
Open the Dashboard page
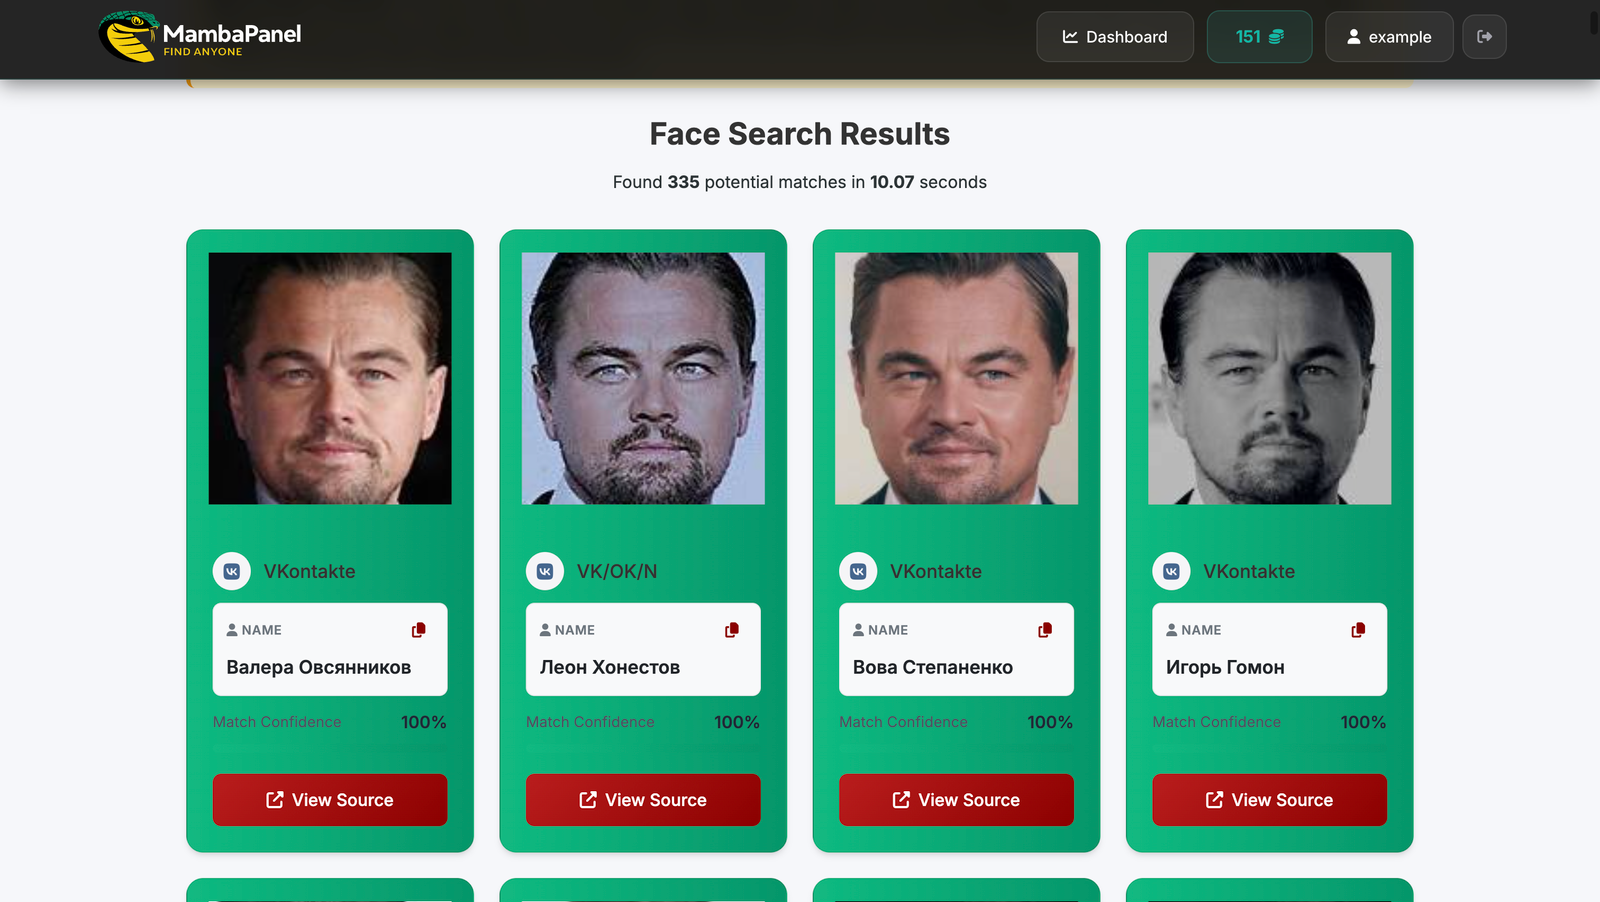pyautogui.click(x=1114, y=37)
